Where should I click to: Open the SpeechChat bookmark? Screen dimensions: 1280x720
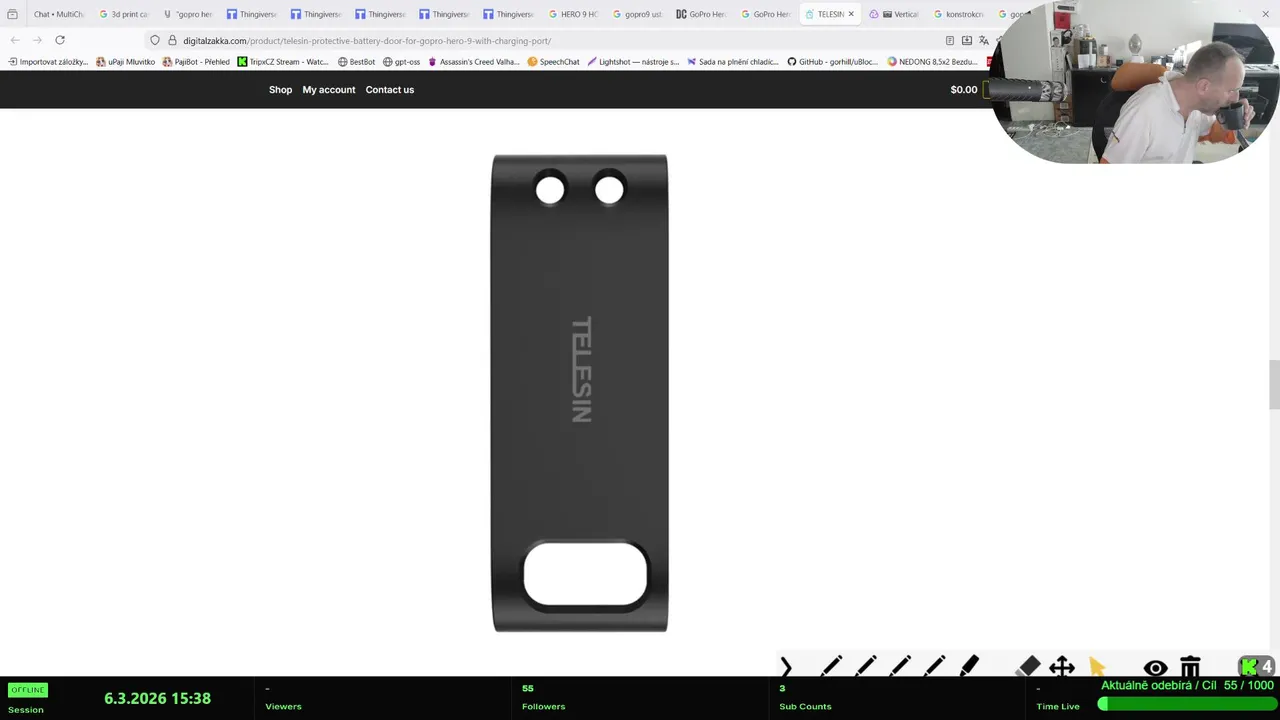[x=553, y=62]
